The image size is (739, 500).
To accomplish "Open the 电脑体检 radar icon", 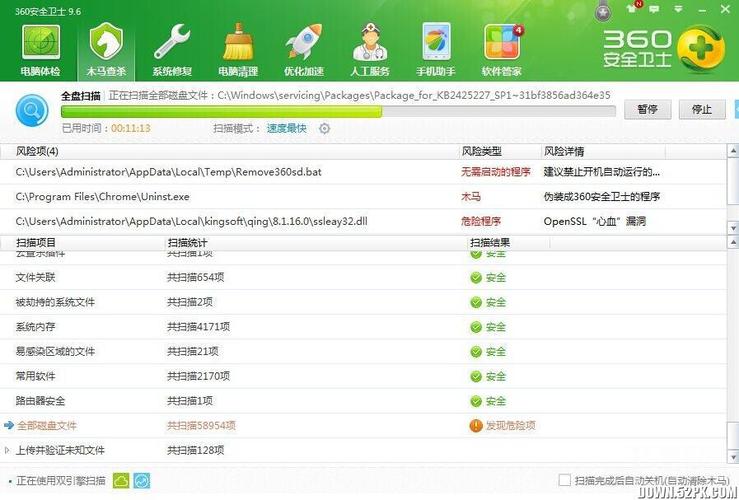I will pyautogui.click(x=41, y=42).
